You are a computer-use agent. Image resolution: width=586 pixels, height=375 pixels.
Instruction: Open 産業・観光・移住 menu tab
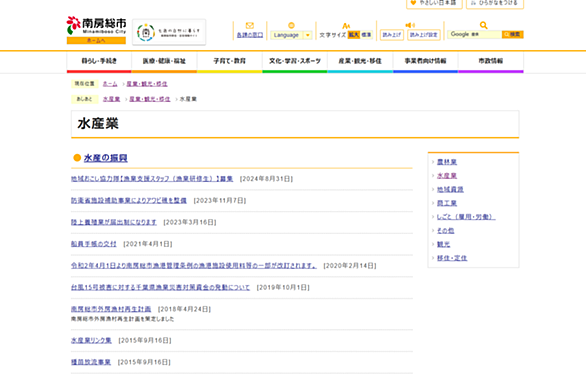(360, 62)
